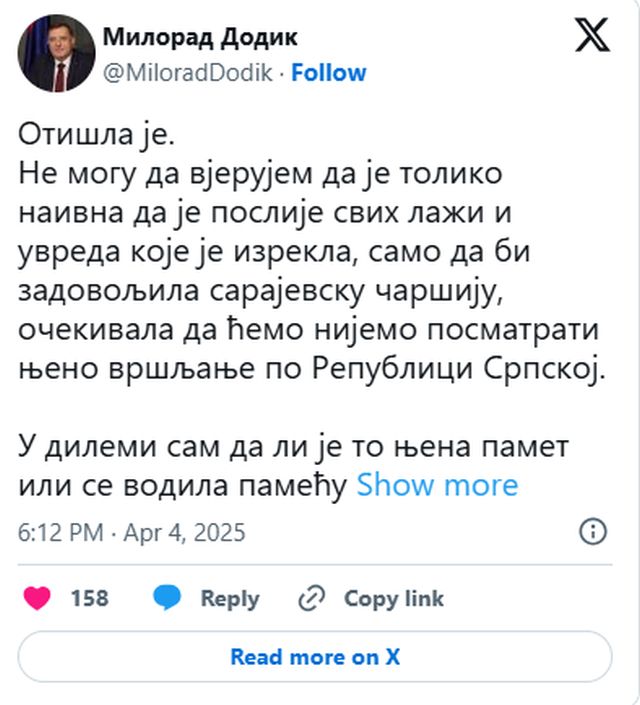640x705 pixels.
Task: Expand the tweet with Show more
Action: (437, 486)
